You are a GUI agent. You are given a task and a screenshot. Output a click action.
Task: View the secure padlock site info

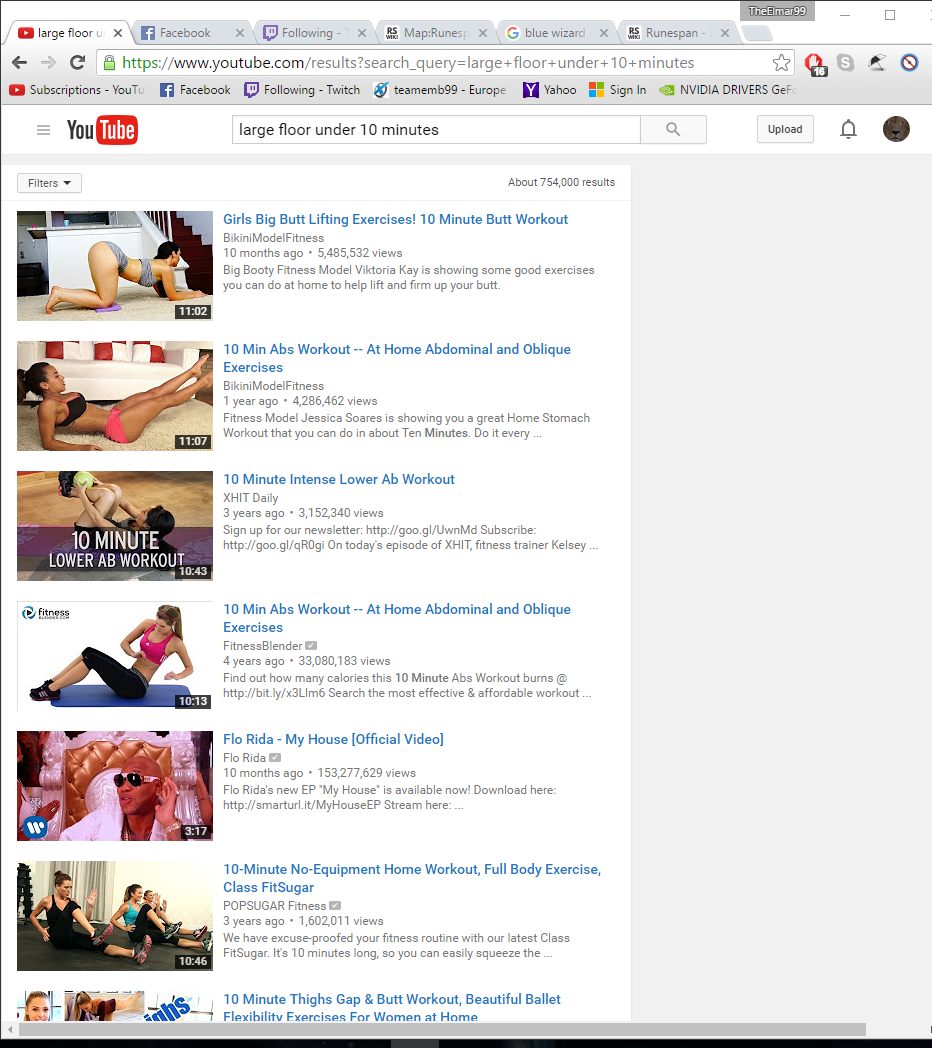tap(109, 63)
